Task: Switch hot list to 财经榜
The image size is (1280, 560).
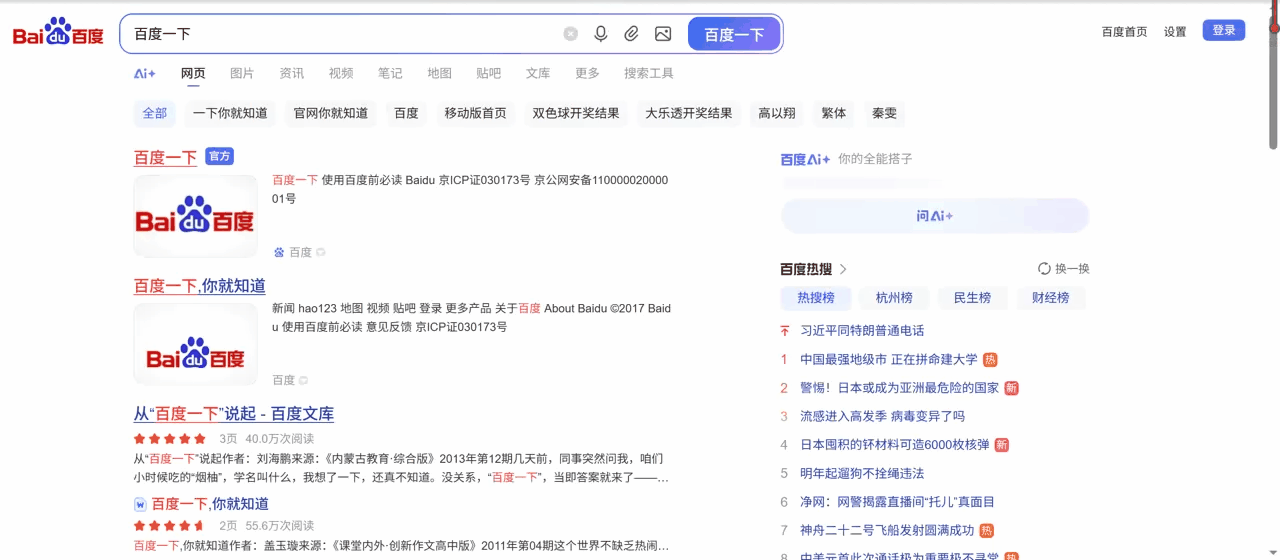Action: [x=1051, y=298]
